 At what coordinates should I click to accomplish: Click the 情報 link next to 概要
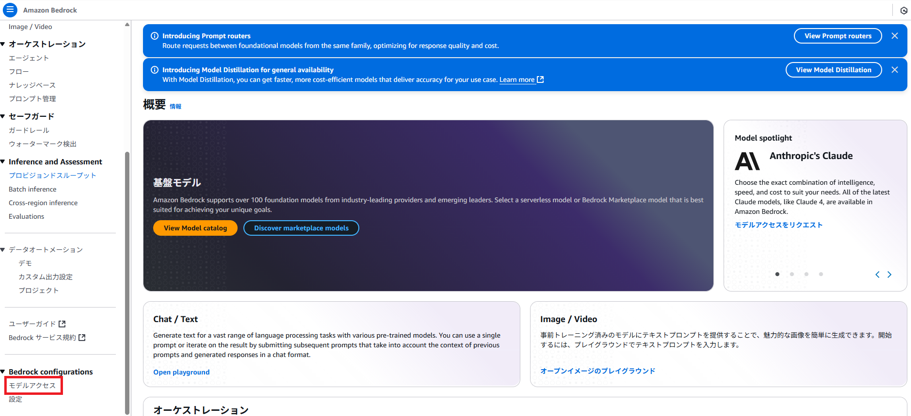(175, 106)
